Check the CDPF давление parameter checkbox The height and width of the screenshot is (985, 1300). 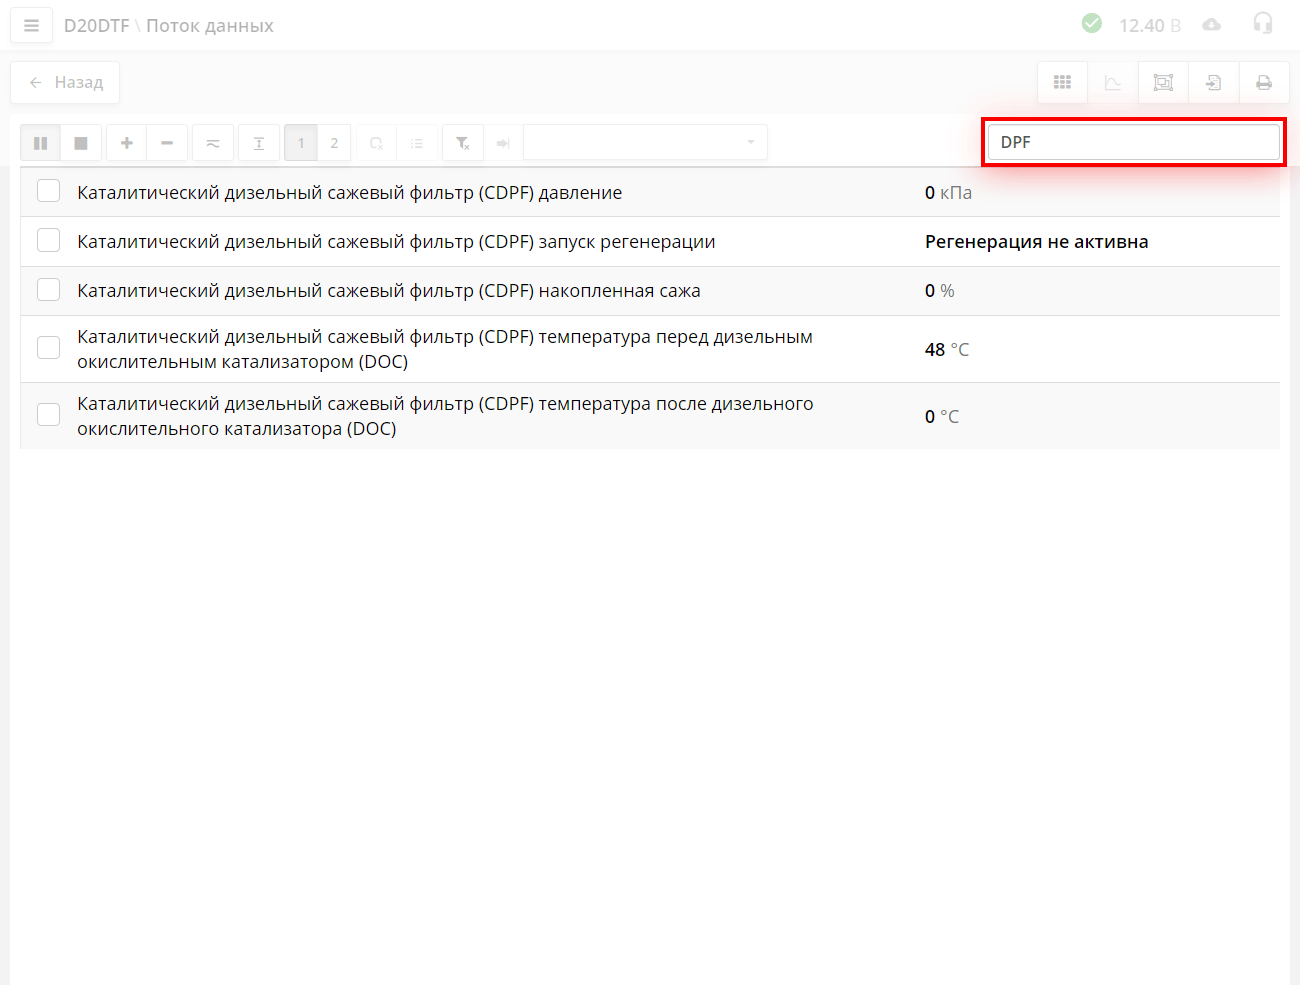48,191
